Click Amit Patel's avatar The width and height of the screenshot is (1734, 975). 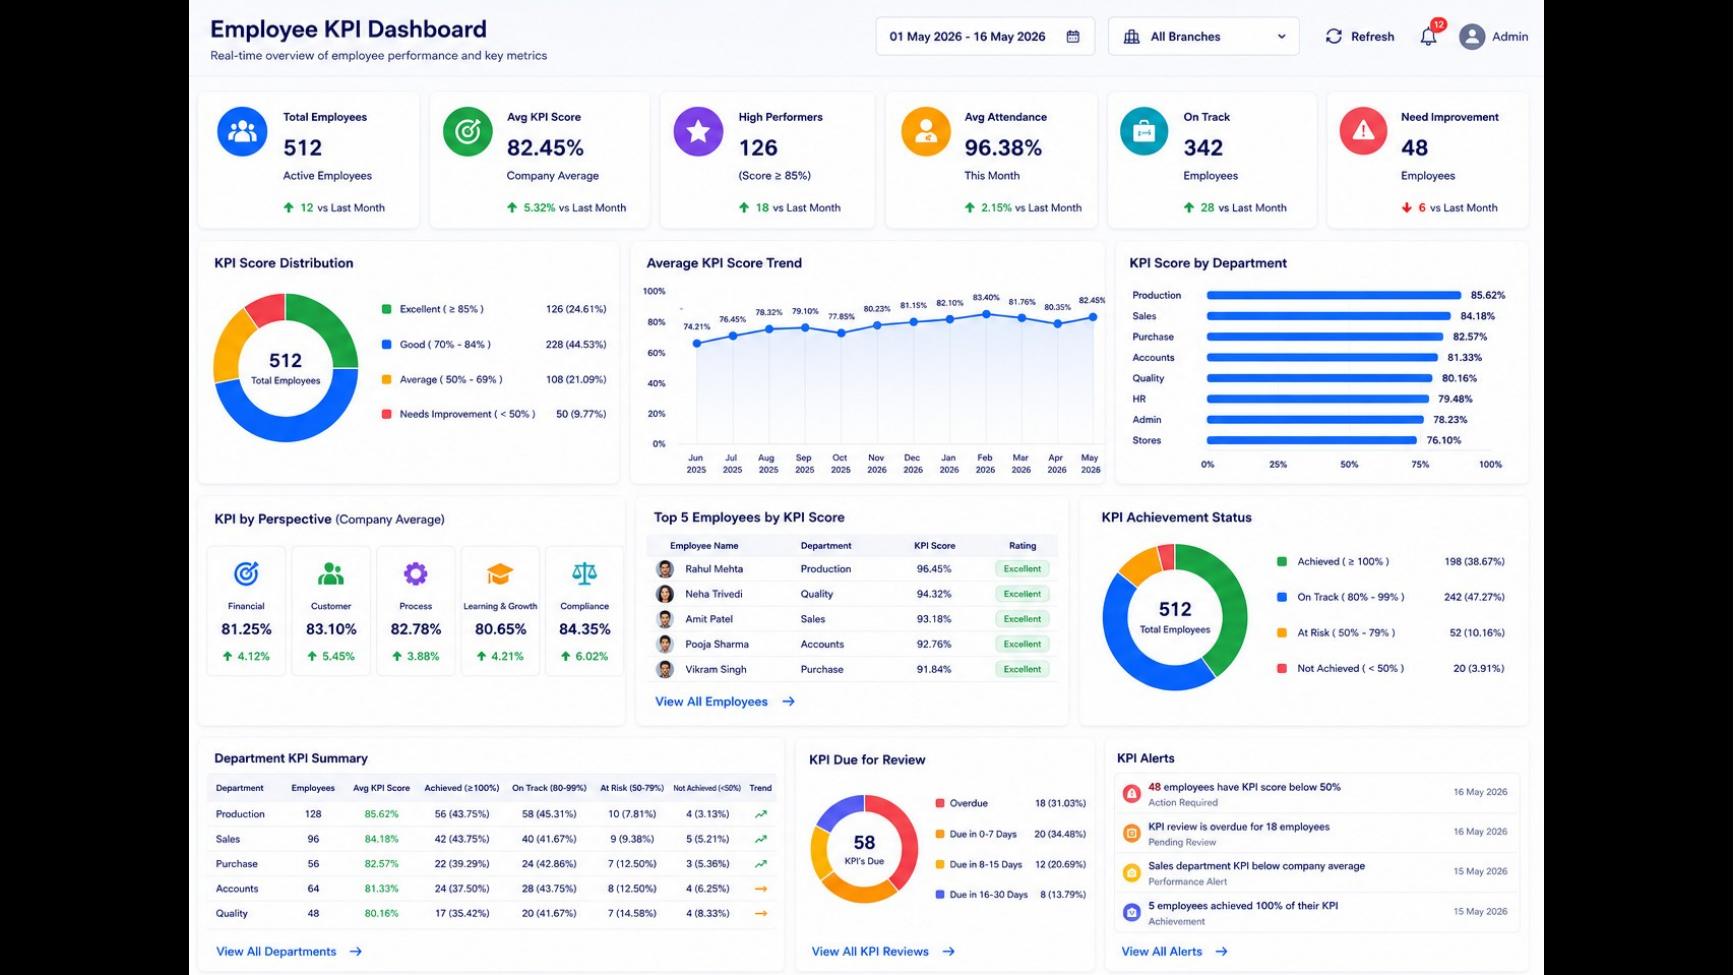coord(665,619)
